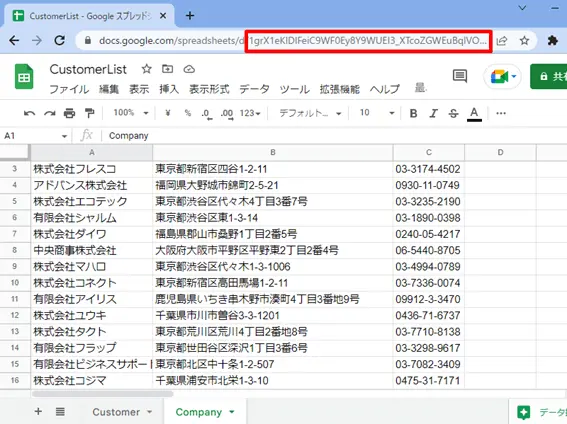Click the print icon in toolbar

(69, 114)
